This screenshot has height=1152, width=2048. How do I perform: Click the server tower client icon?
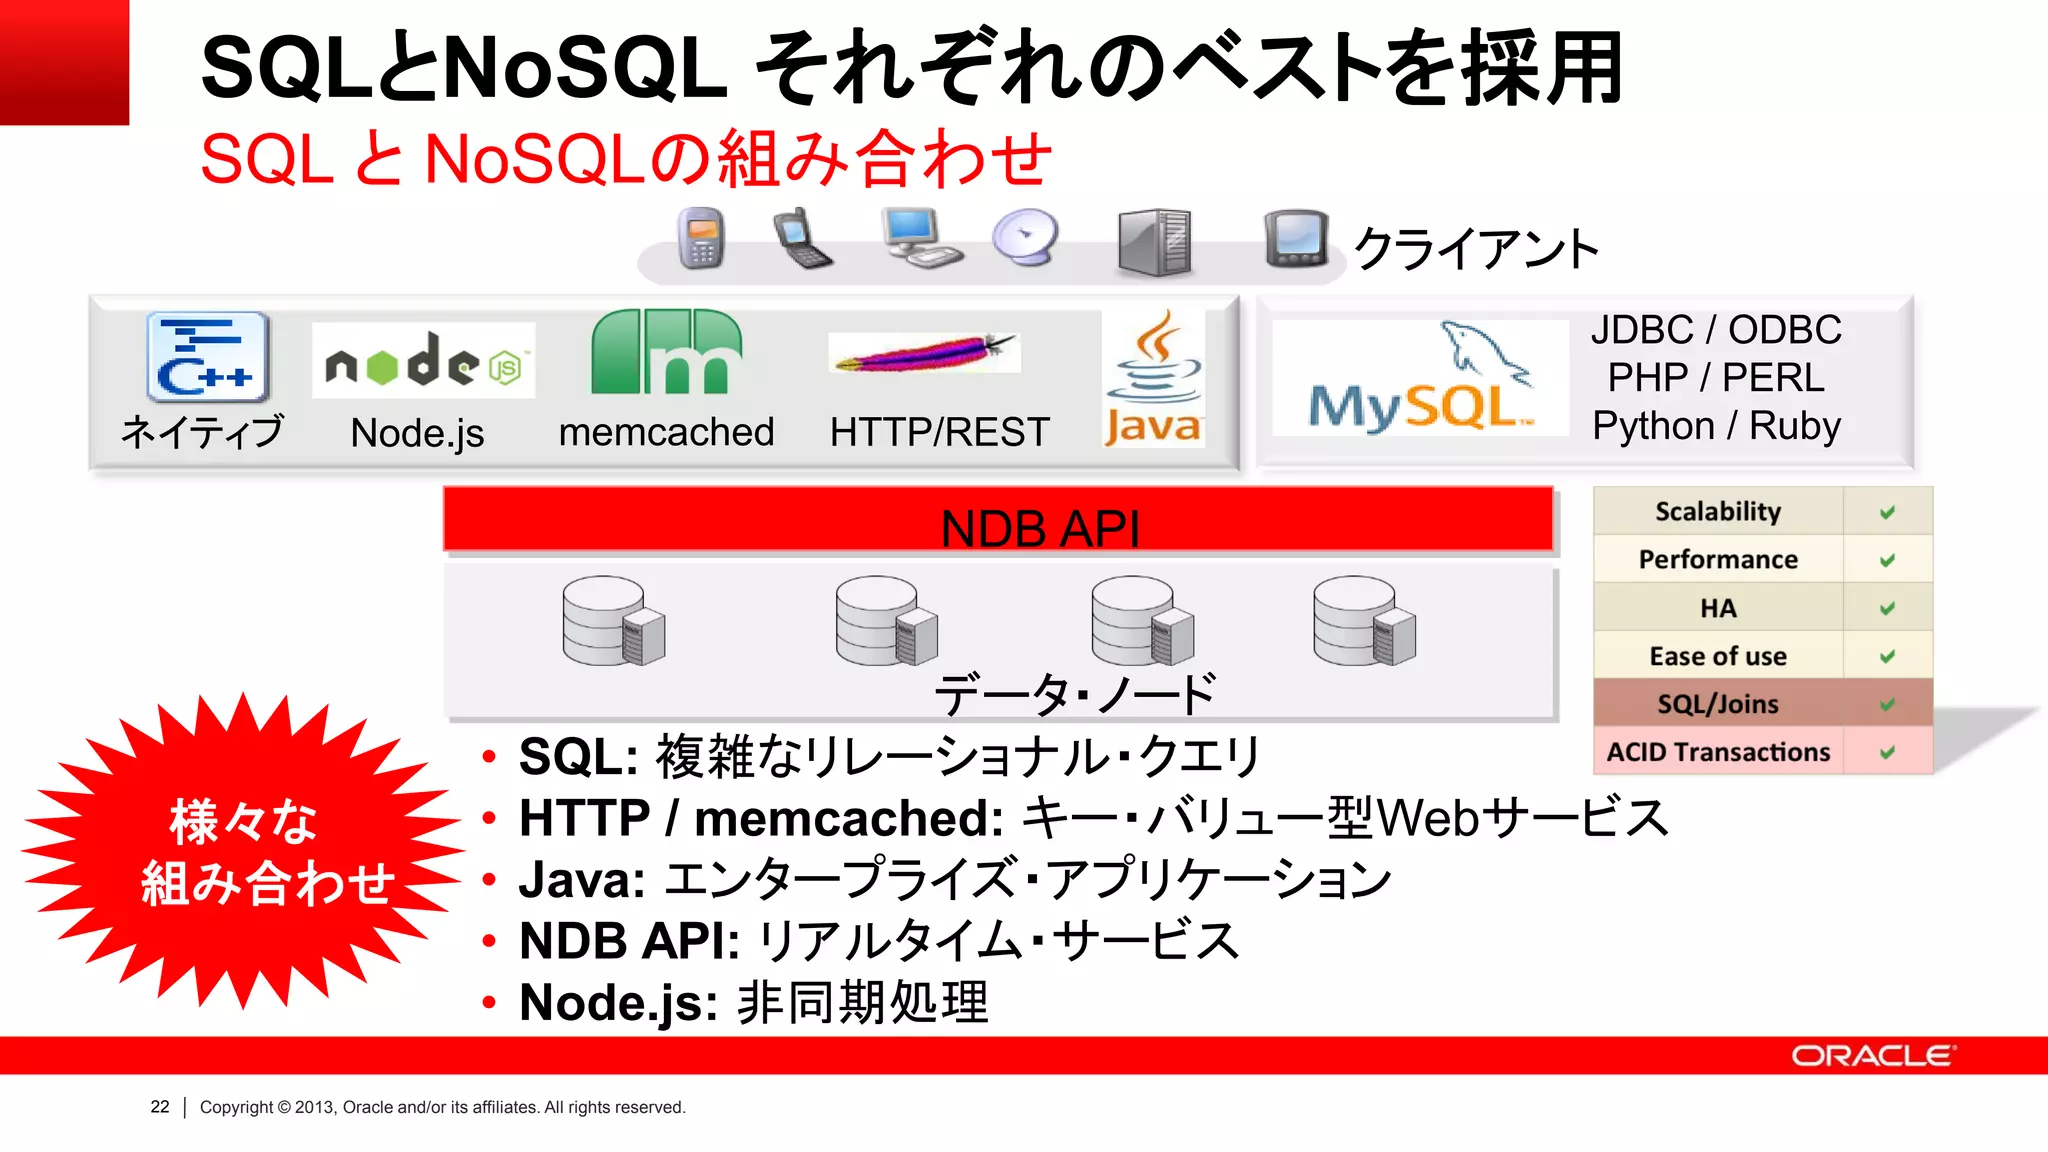coord(1154,242)
